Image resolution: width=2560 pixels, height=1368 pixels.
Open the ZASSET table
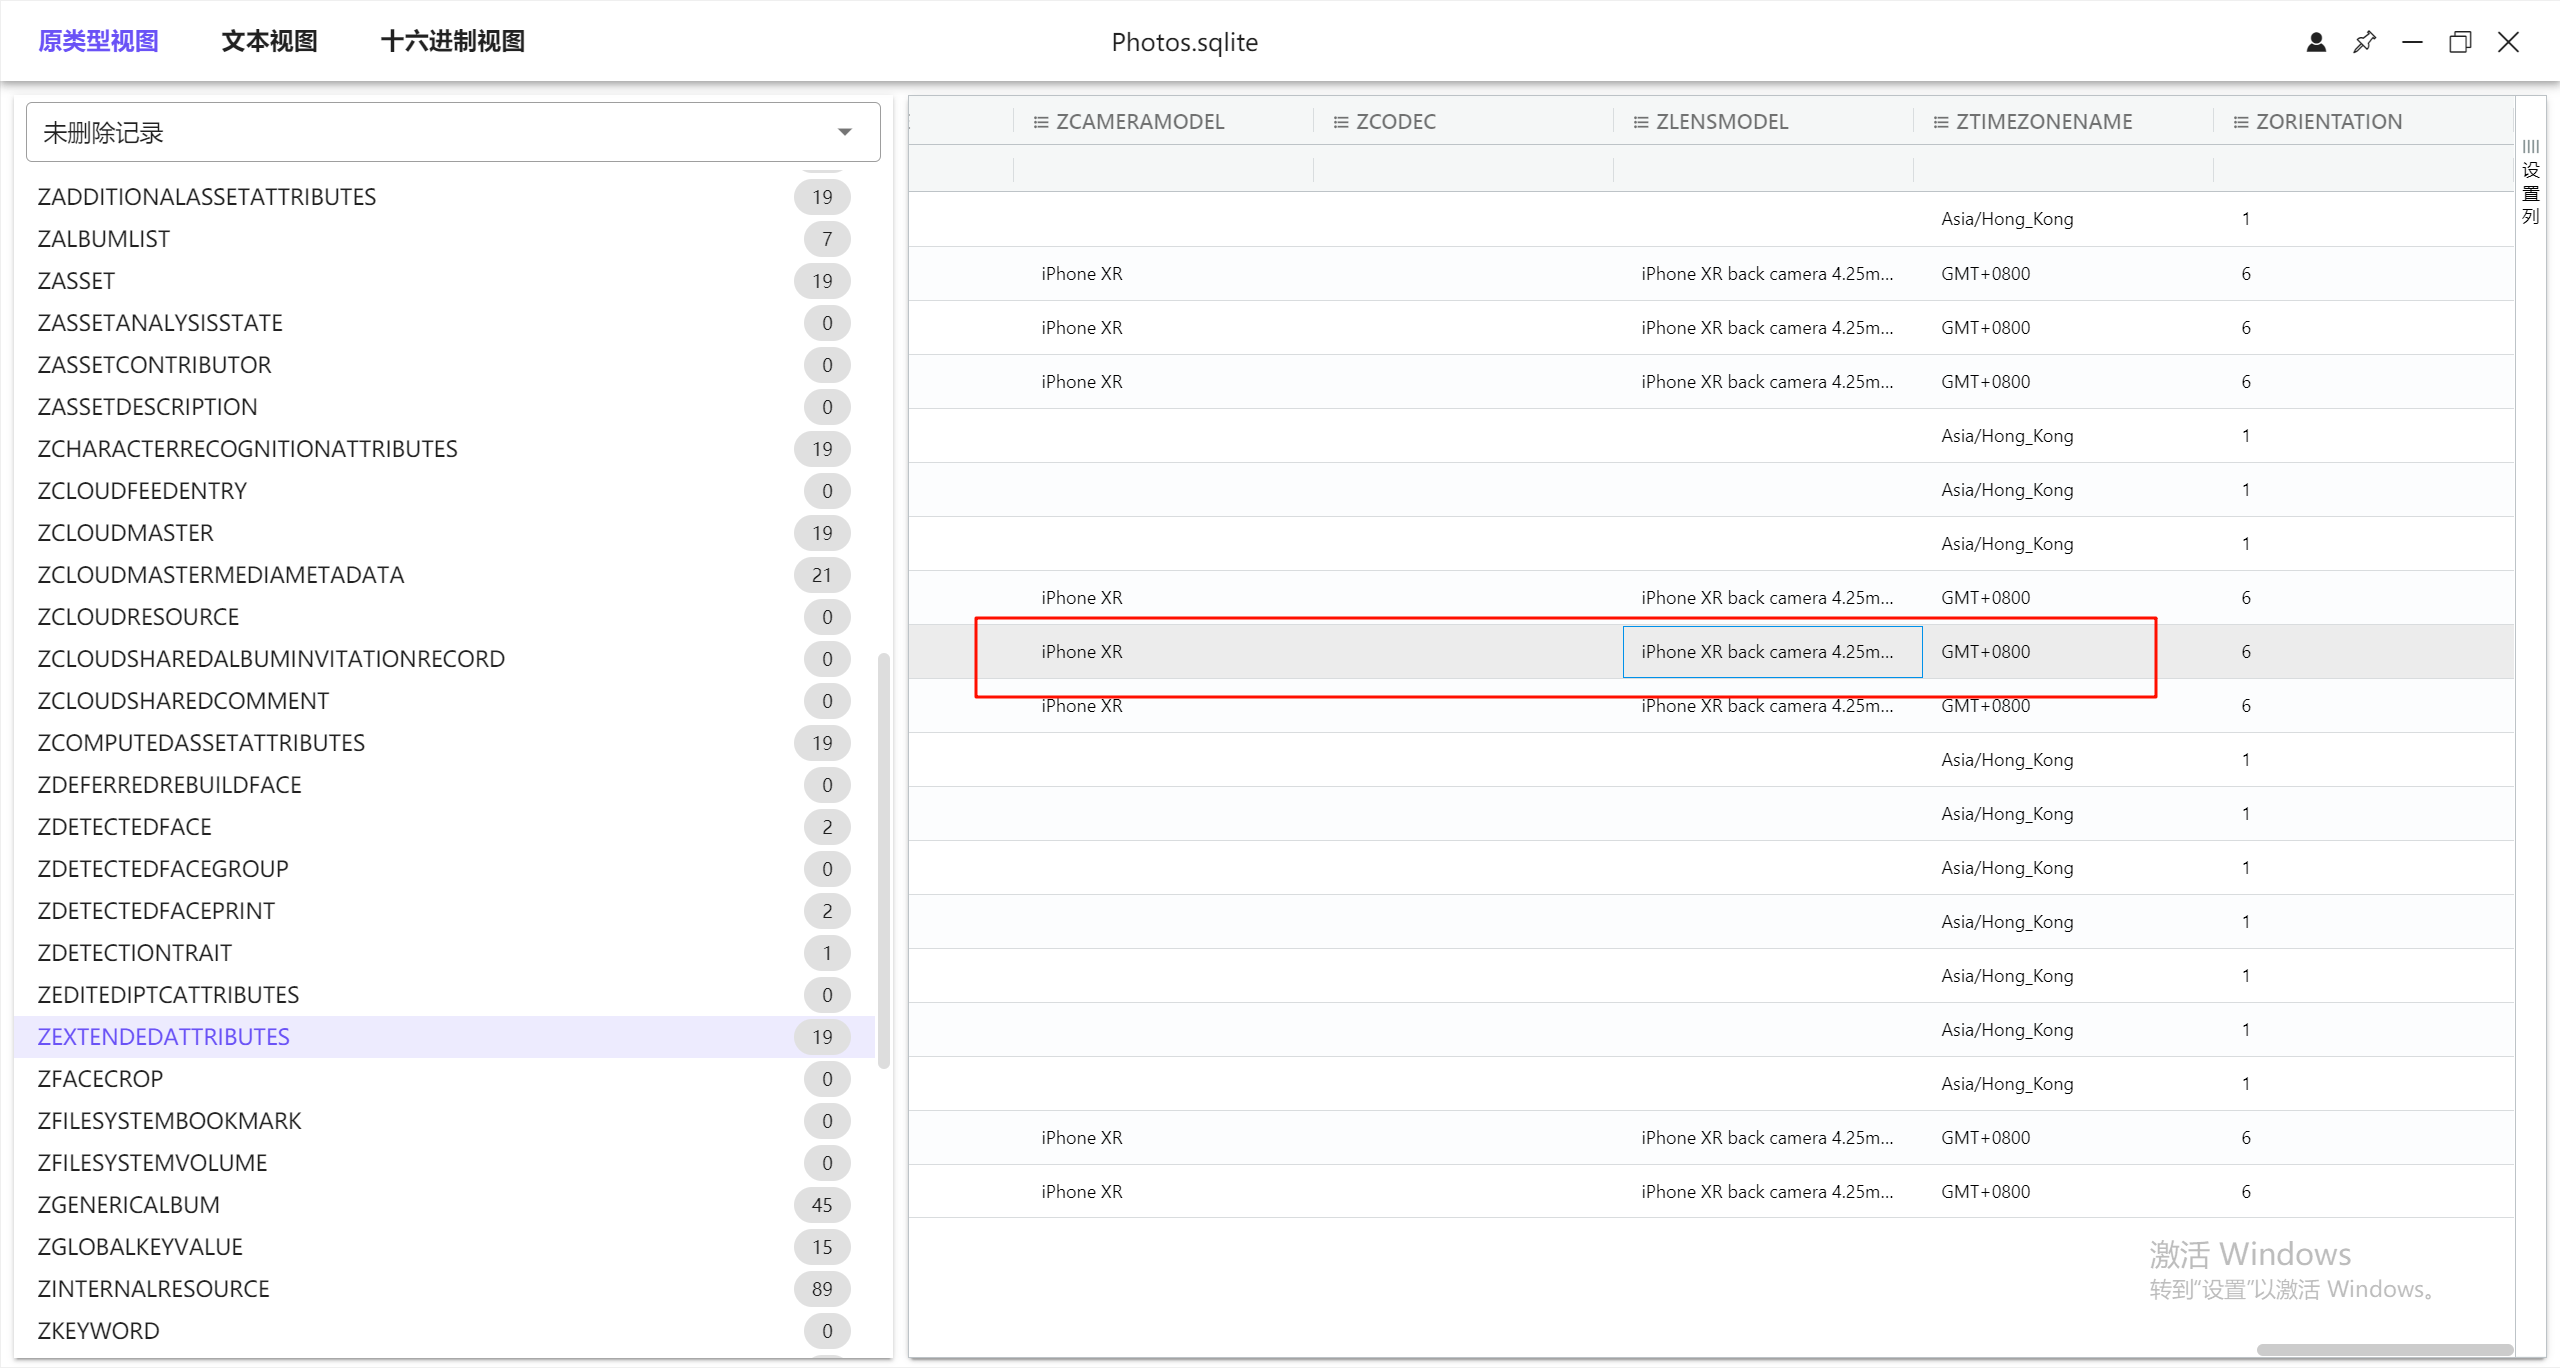76,281
